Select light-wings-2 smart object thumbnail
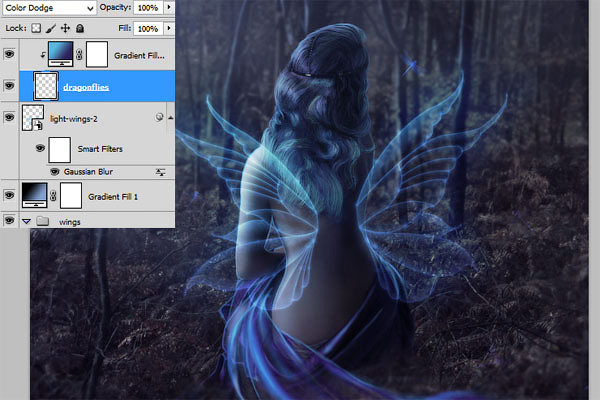This screenshot has width=600, height=400. (33, 118)
